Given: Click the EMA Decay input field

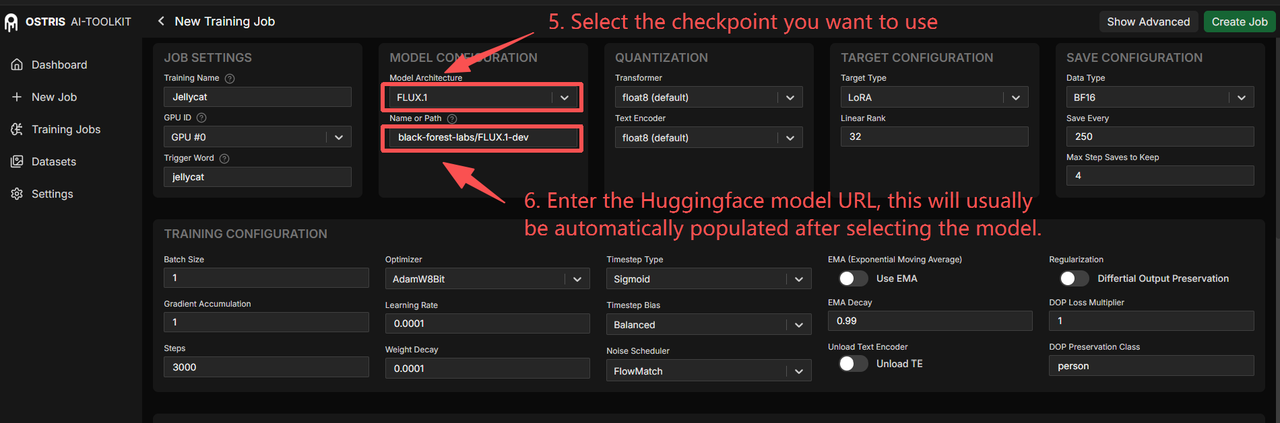Looking at the screenshot, I should click(x=930, y=321).
